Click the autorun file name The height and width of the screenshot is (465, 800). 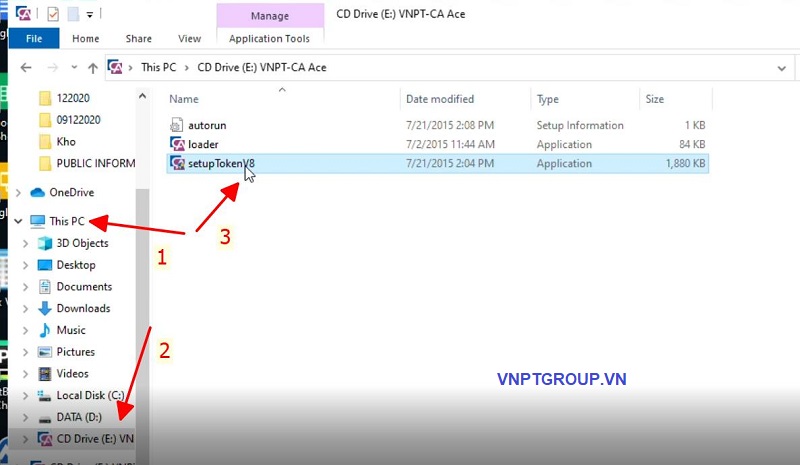207,126
